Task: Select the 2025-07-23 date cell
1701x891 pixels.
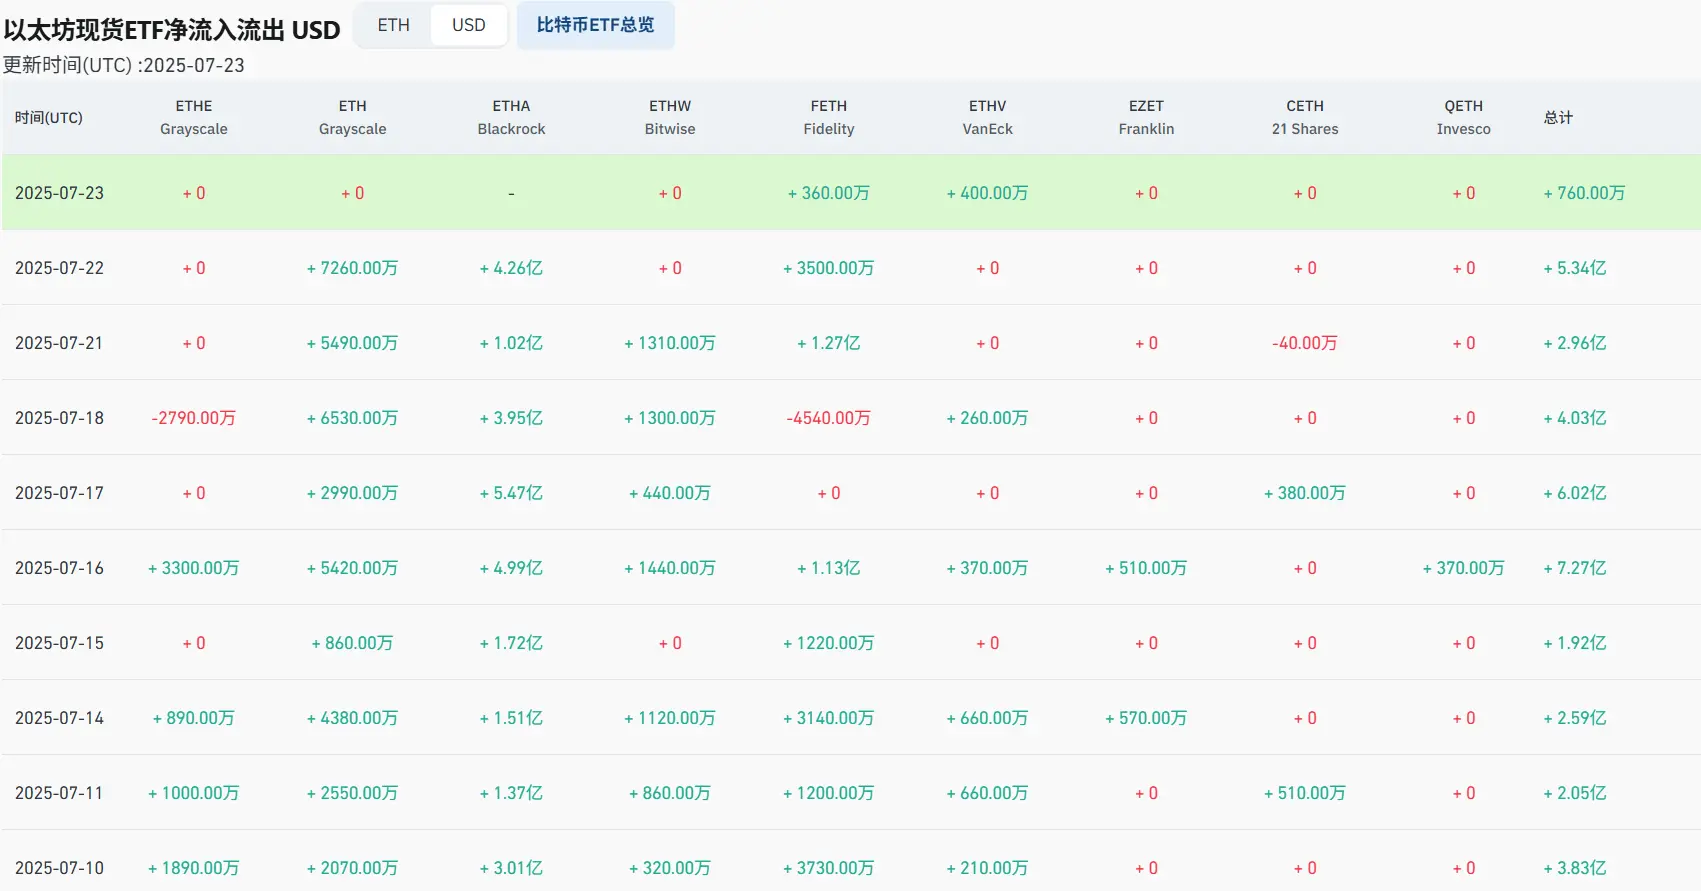Action: [x=59, y=193]
